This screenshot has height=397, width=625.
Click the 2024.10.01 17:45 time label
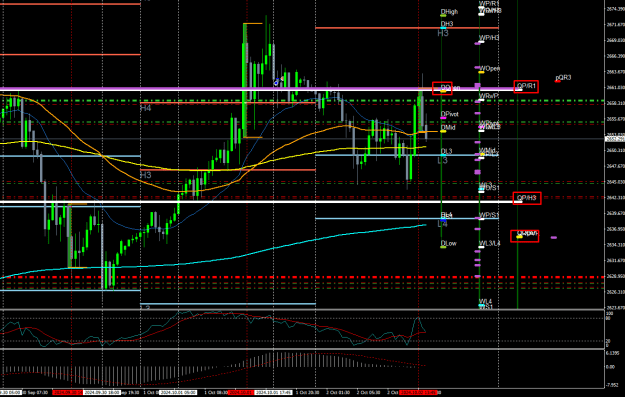point(273,393)
